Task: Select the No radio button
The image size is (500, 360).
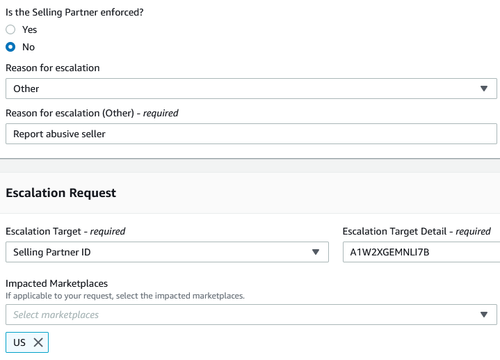Action: point(11,47)
